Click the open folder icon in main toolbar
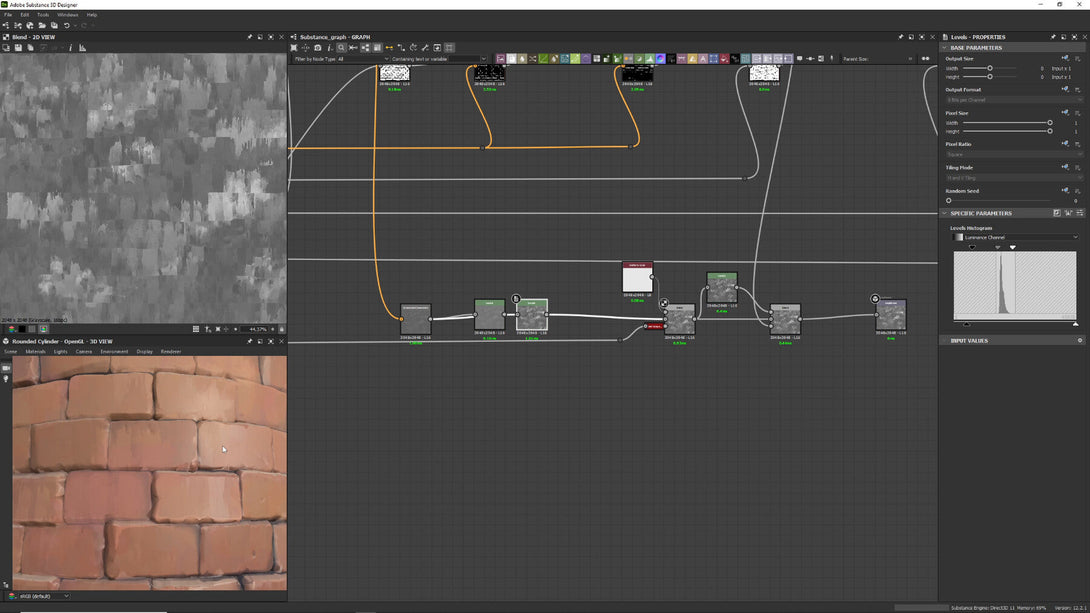 point(42,26)
